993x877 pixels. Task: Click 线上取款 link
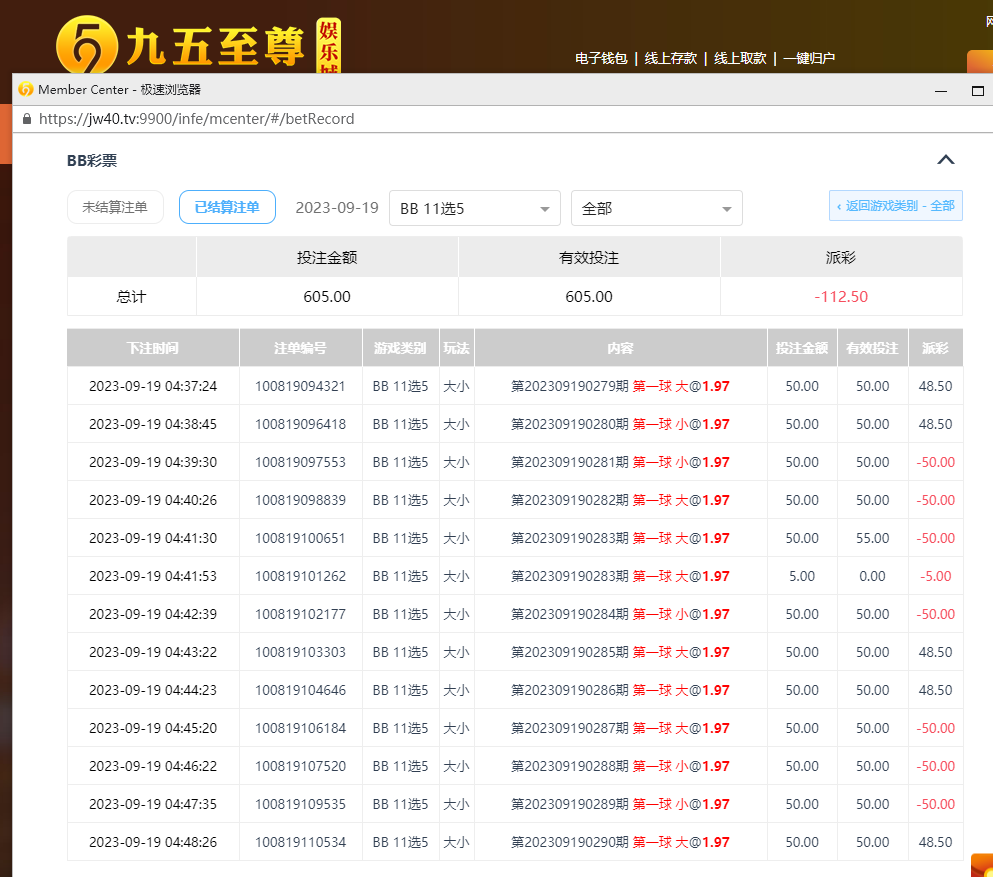(x=740, y=58)
